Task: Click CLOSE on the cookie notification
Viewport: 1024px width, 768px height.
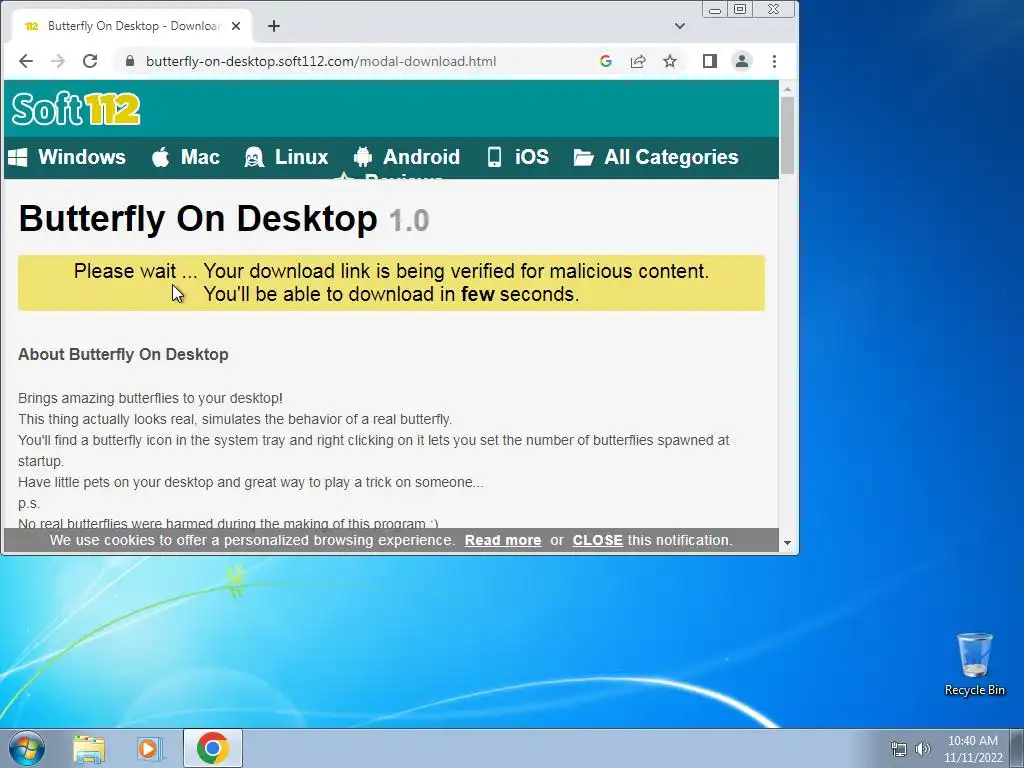Action: pyautogui.click(x=598, y=541)
